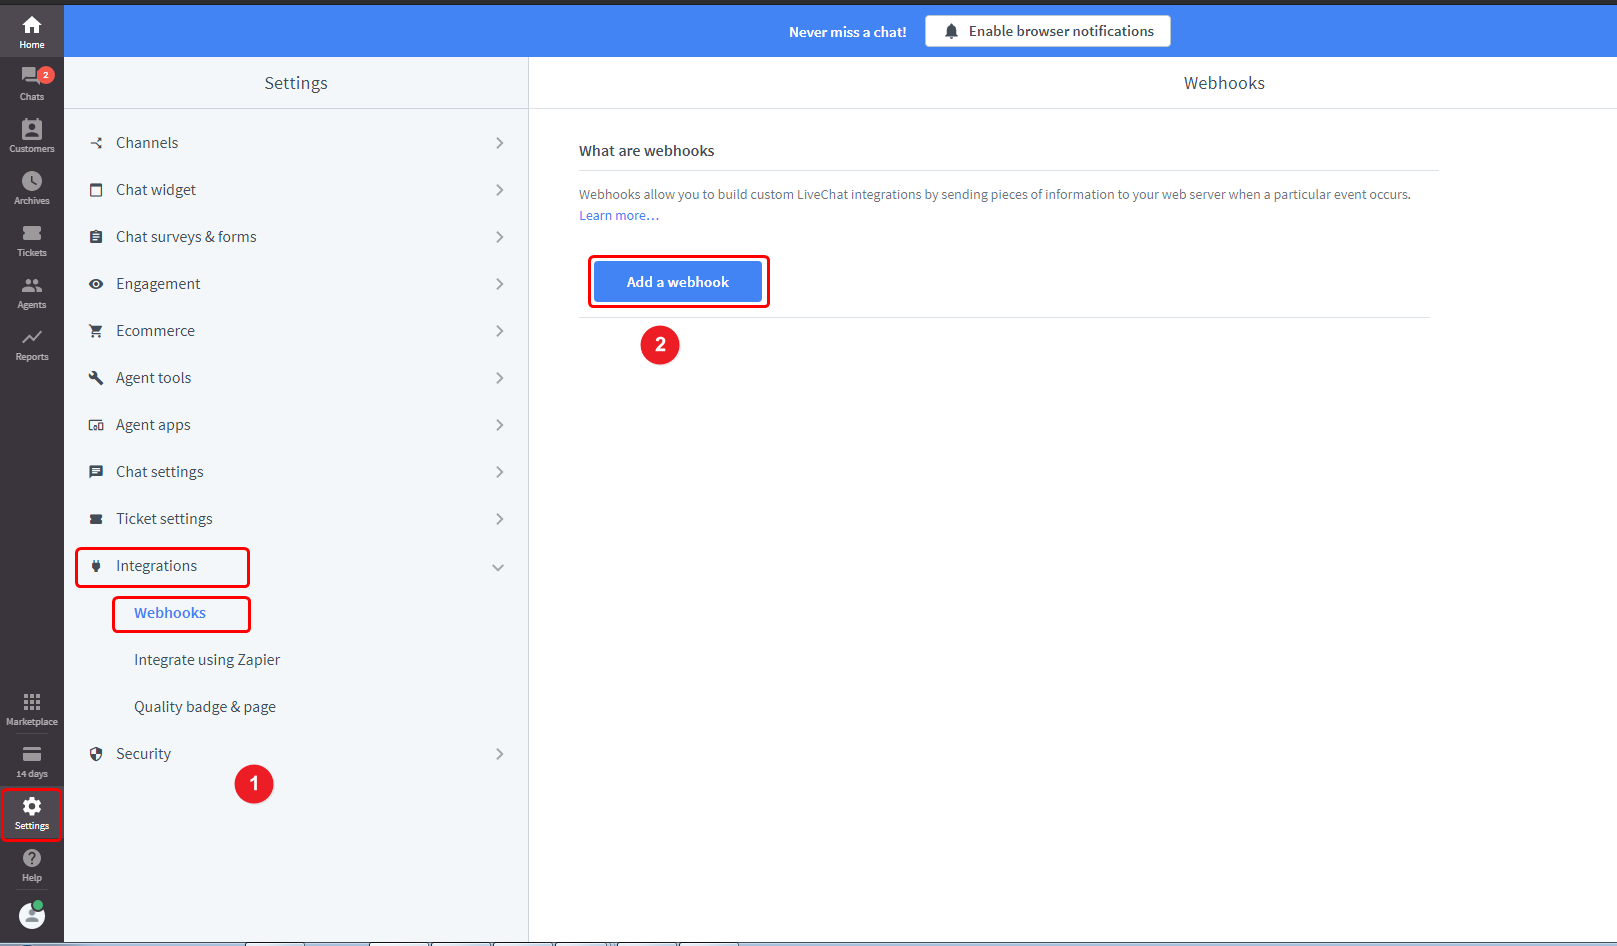Screen dimensions: 1617x946
Task: Select Integrate using Zapier item
Action: [207, 660]
